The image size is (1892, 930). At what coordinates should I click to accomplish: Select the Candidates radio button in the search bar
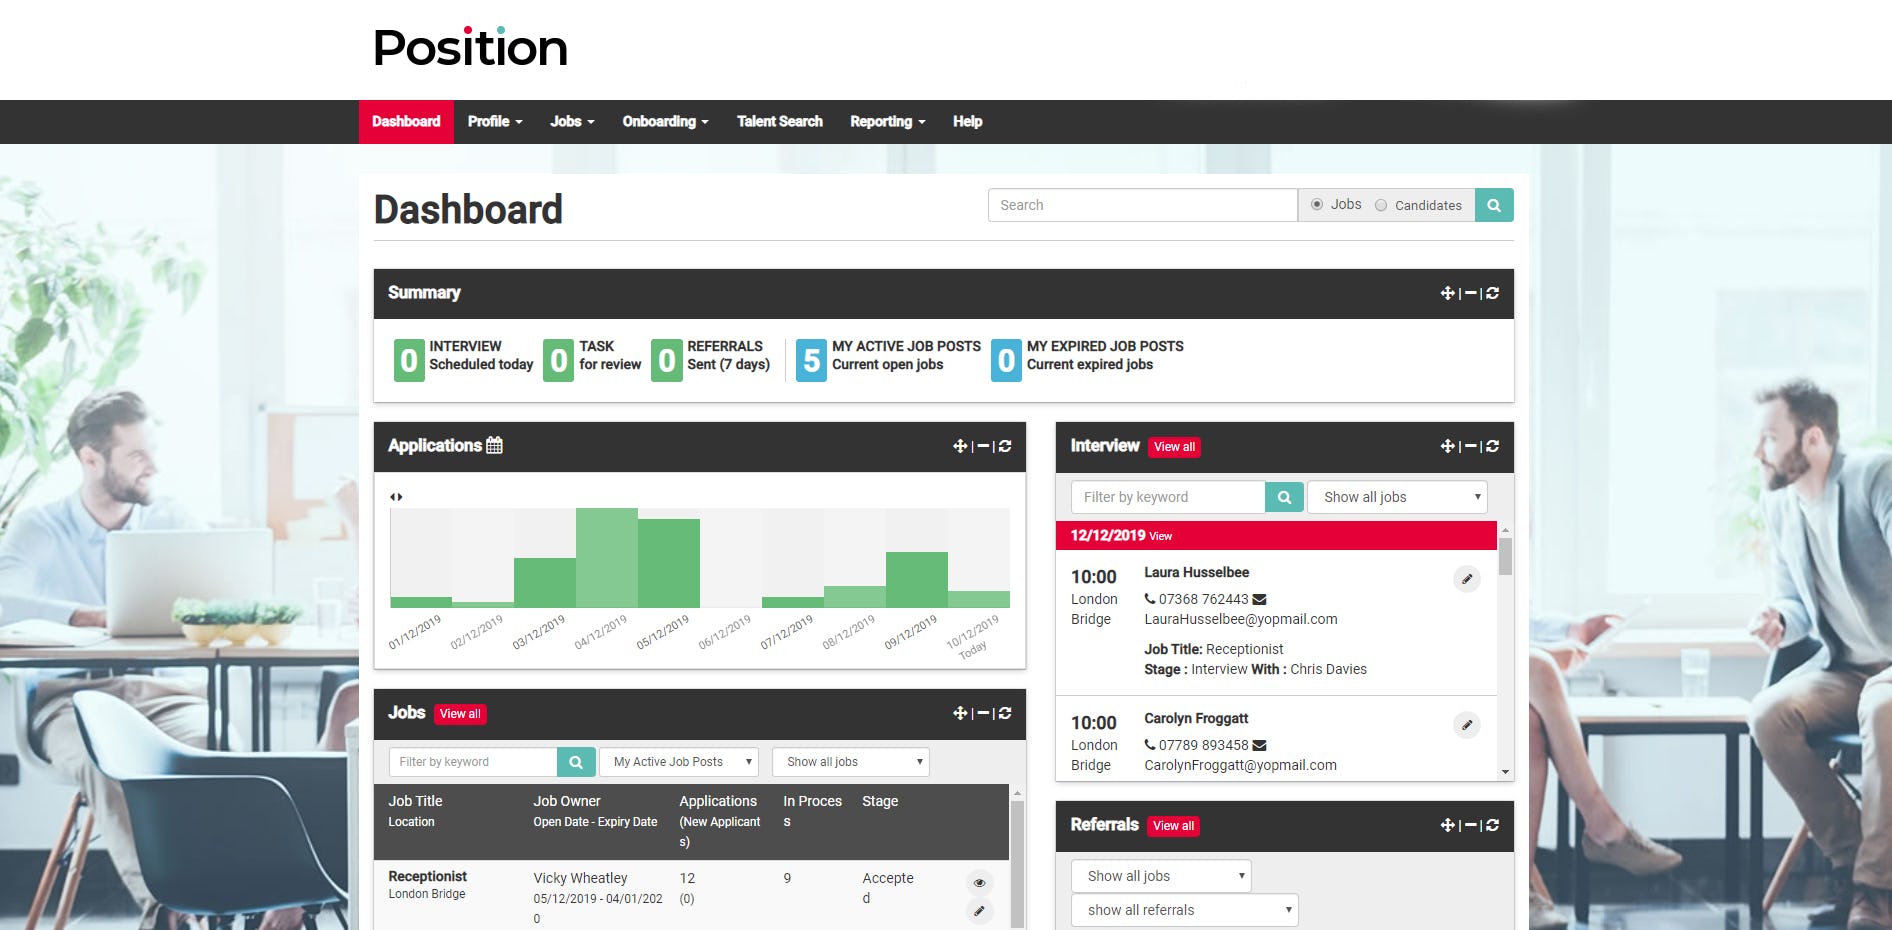click(1381, 204)
